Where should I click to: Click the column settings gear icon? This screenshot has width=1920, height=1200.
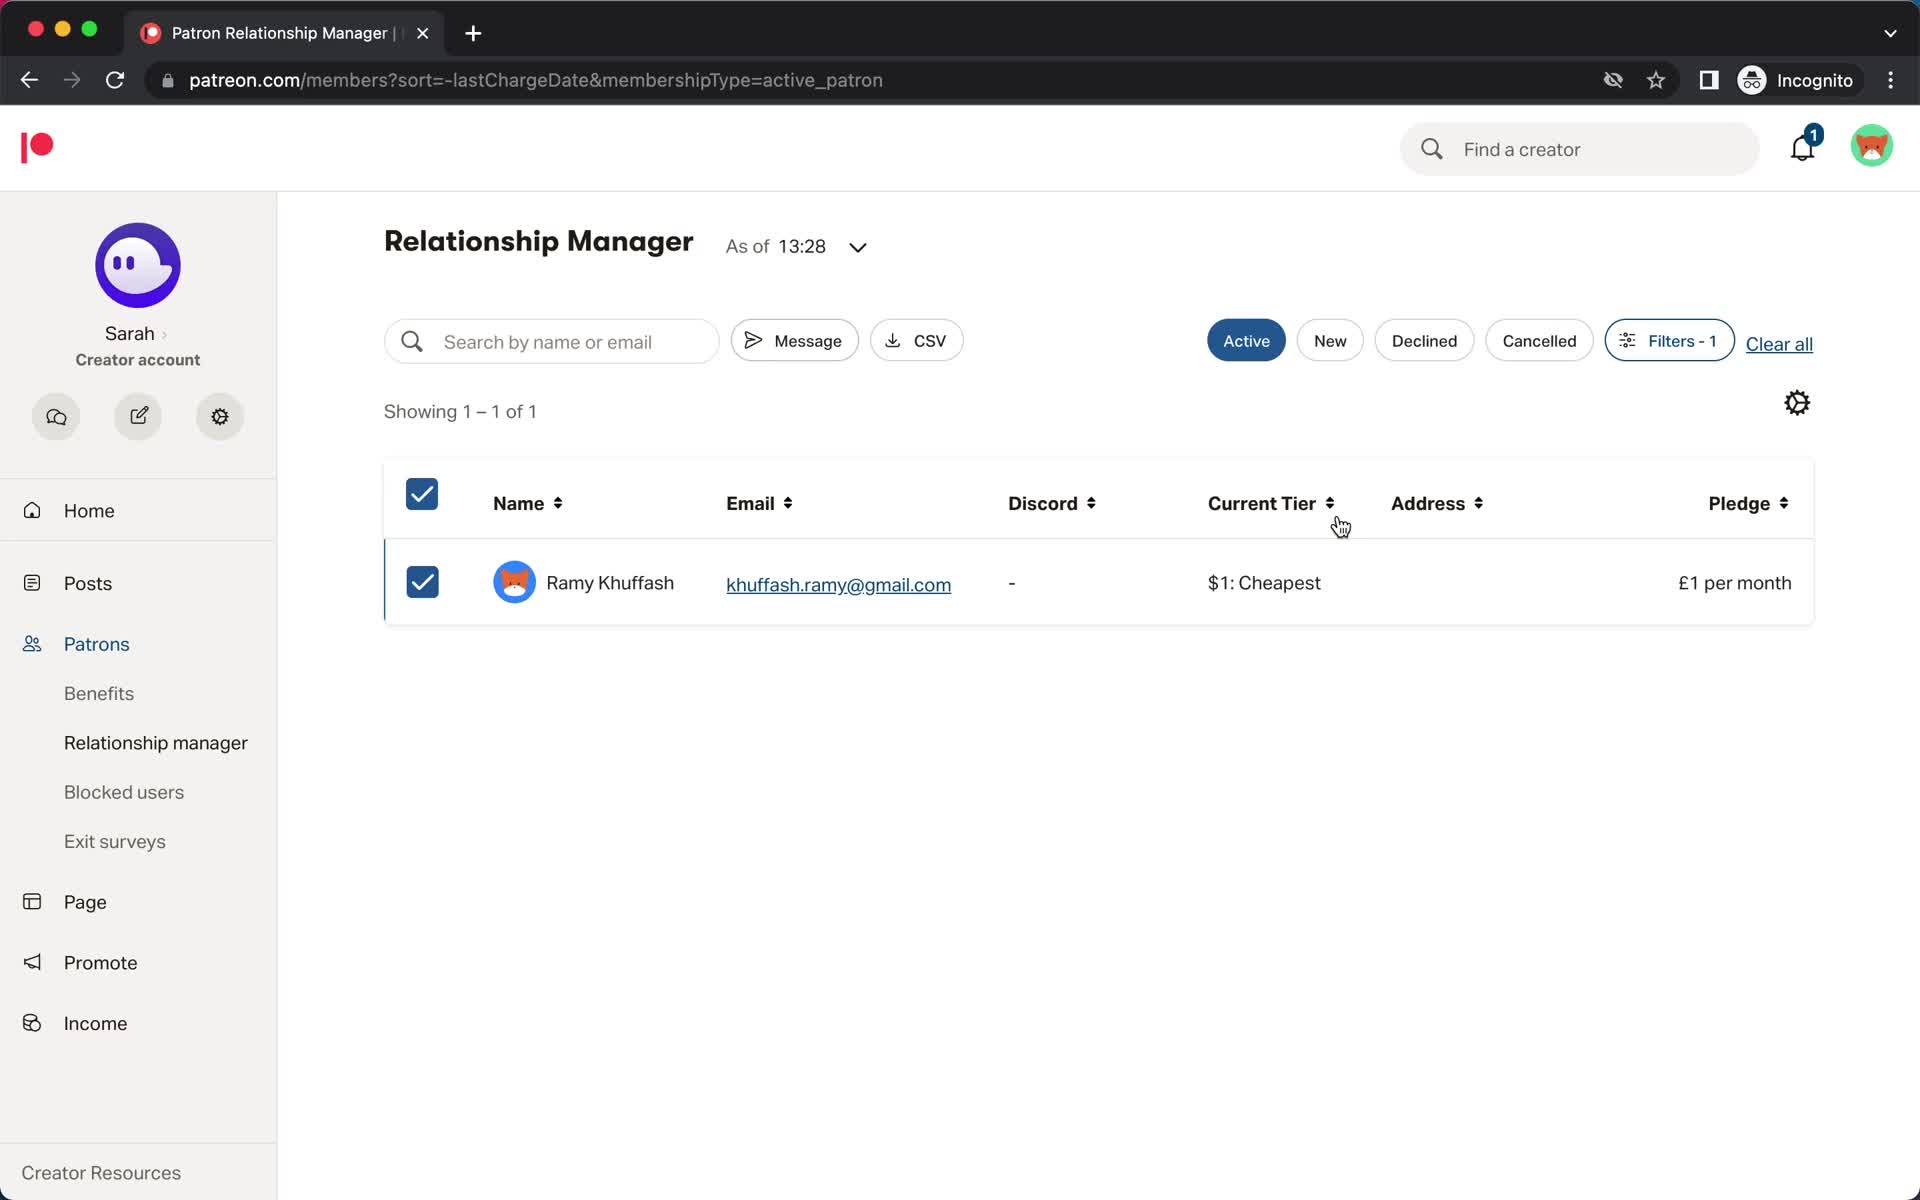point(1798,402)
